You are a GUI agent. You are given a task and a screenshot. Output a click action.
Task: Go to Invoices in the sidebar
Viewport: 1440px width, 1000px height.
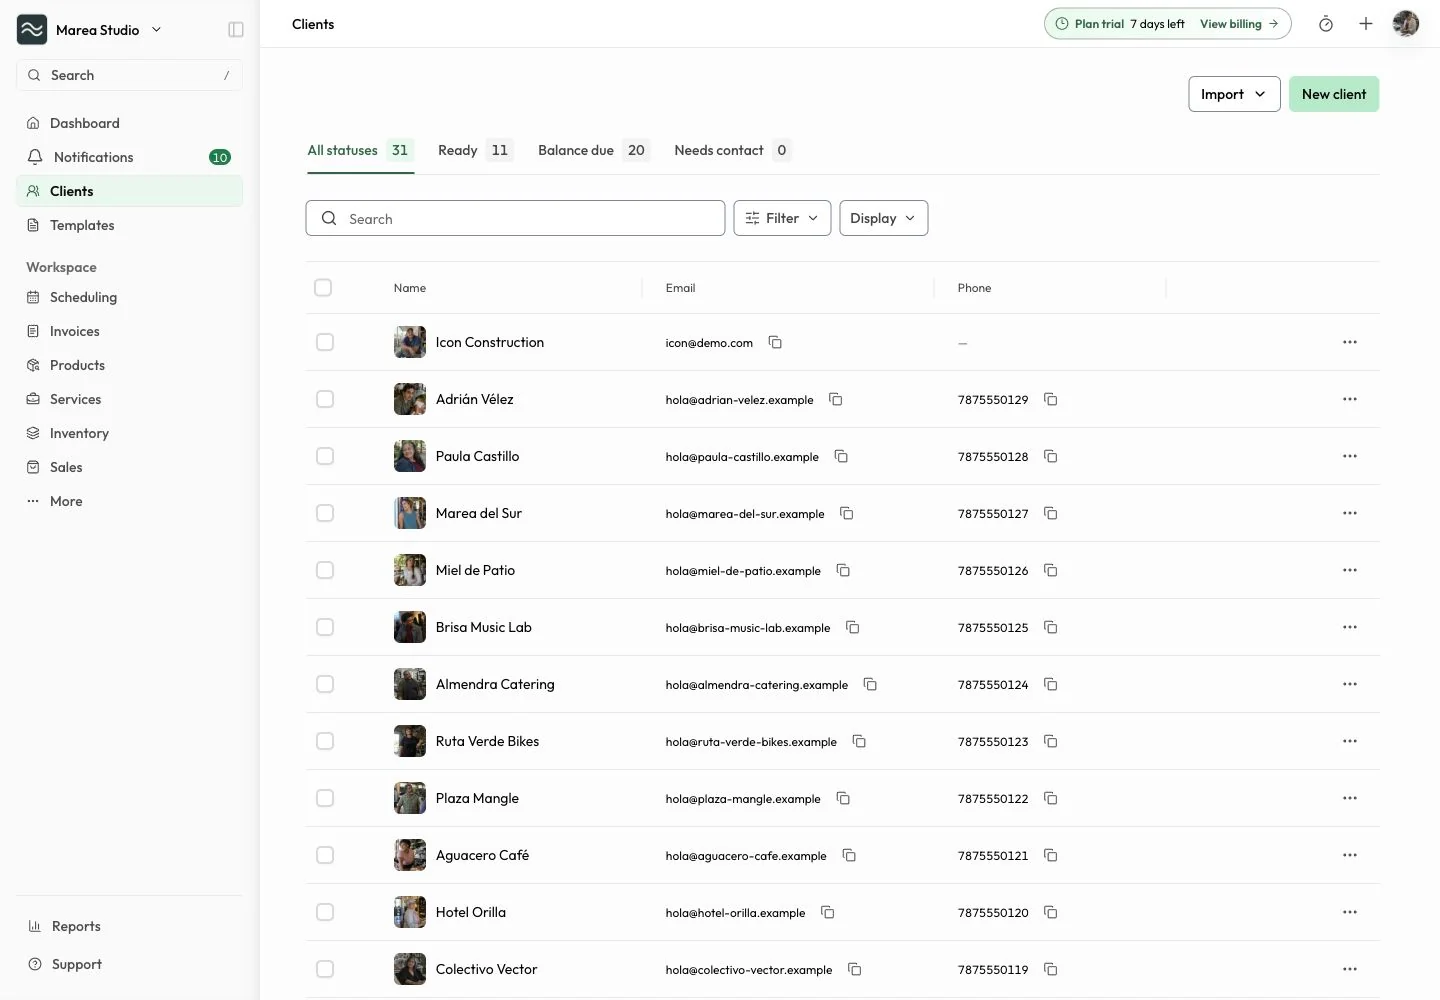[129, 331]
